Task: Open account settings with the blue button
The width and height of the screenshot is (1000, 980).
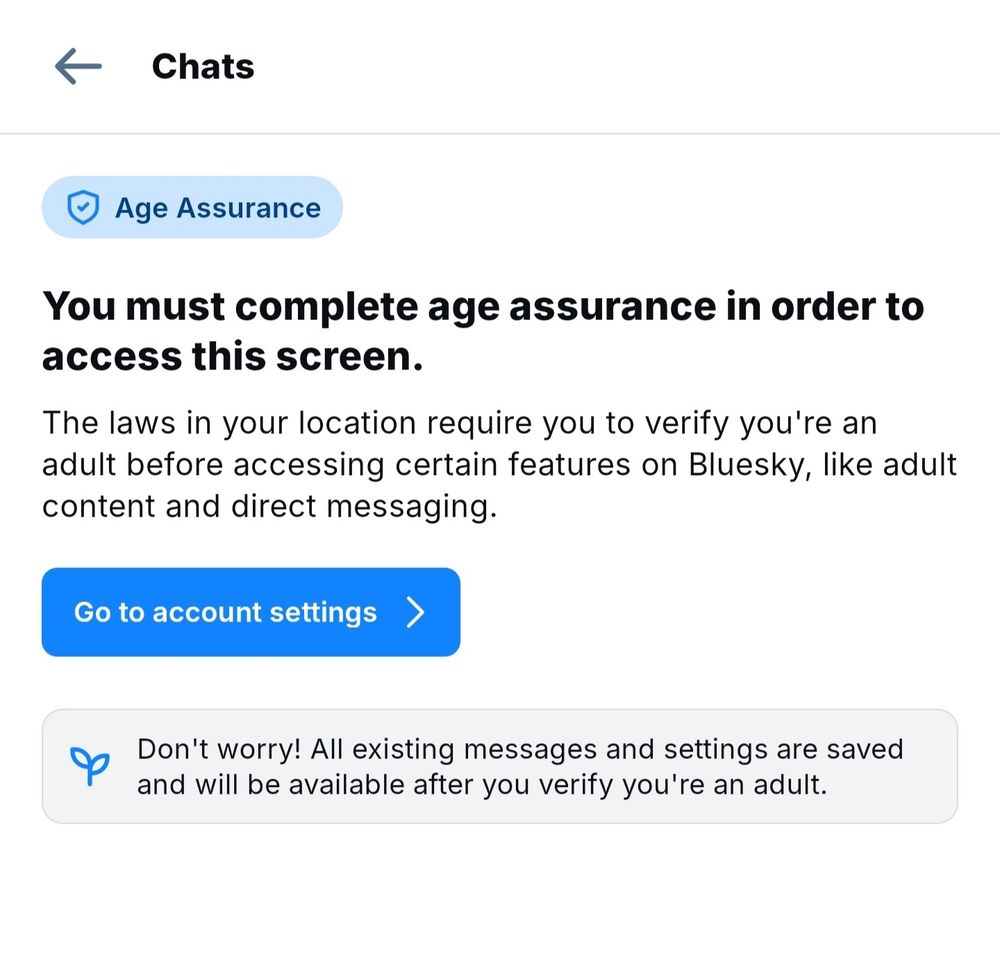Action: click(250, 612)
